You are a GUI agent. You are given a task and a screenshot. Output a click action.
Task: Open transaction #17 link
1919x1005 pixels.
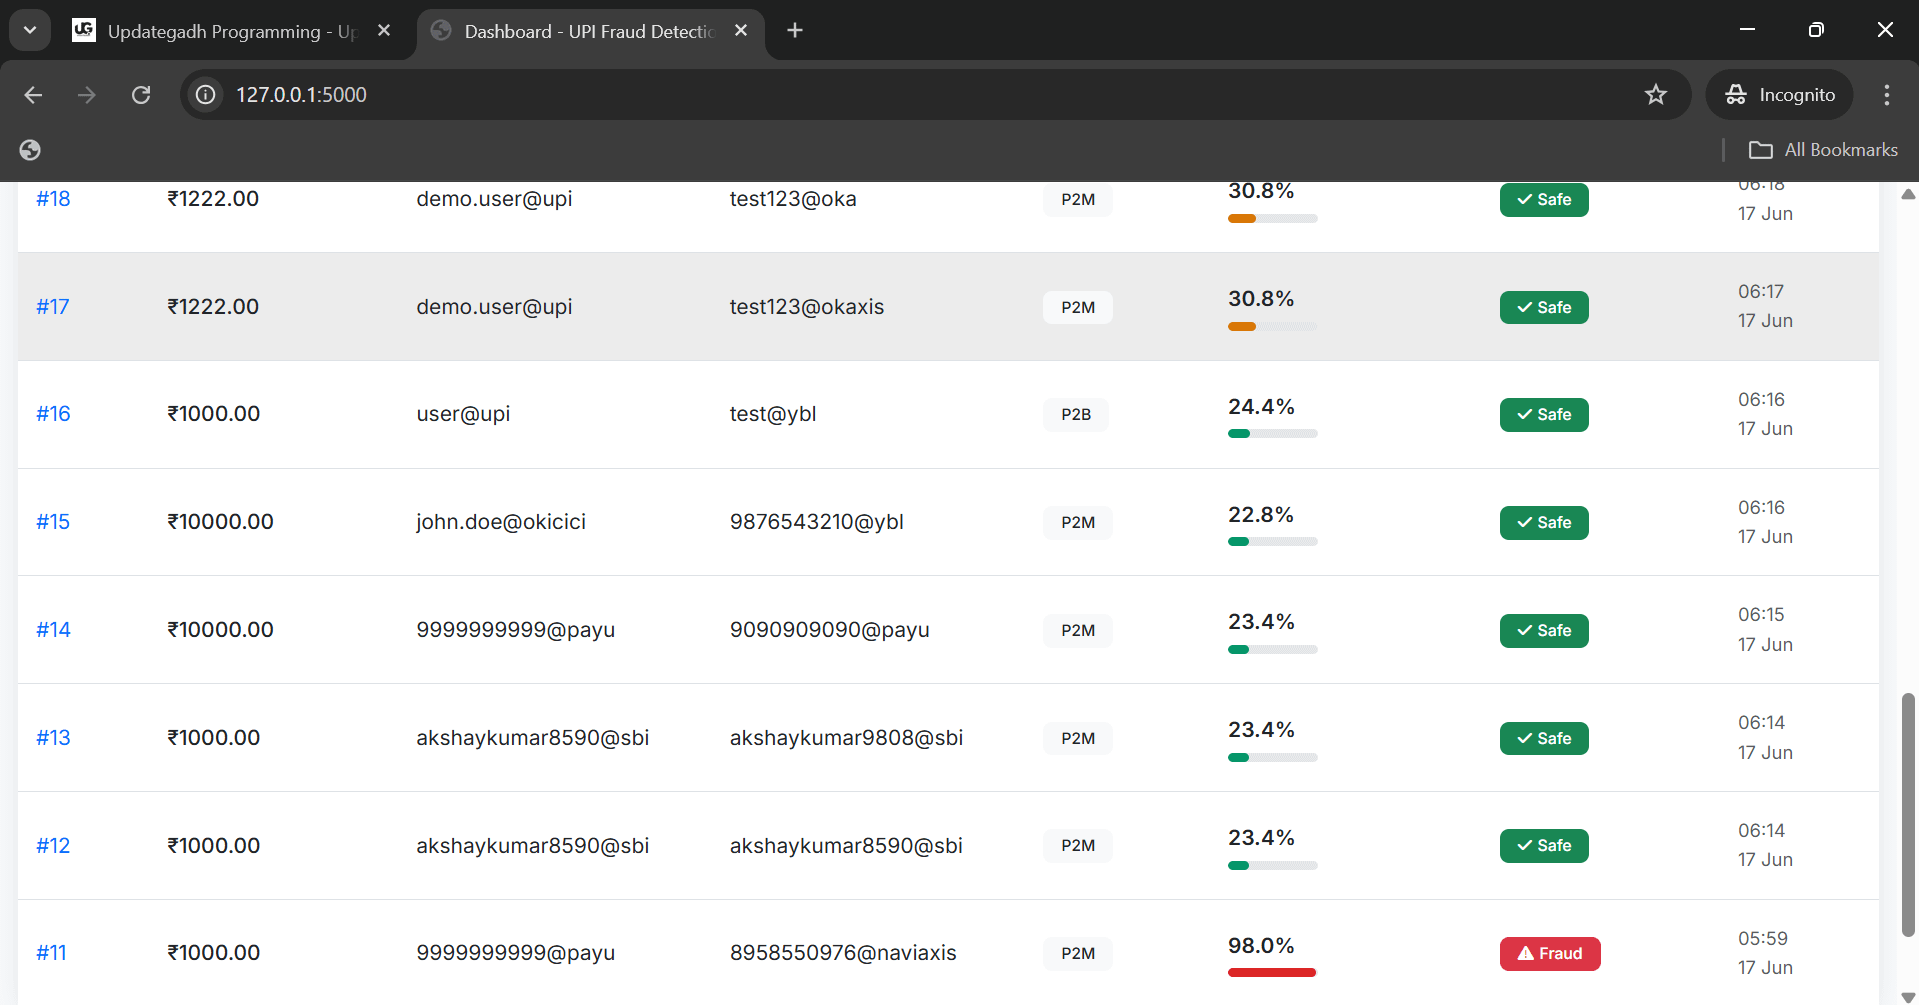click(x=53, y=307)
